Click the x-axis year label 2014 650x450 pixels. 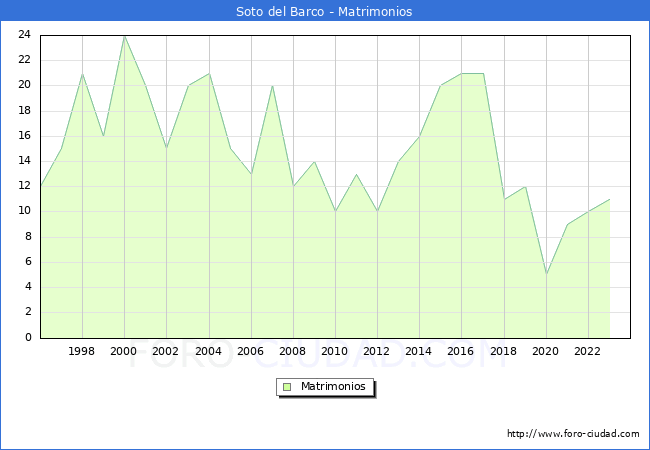[418, 351]
